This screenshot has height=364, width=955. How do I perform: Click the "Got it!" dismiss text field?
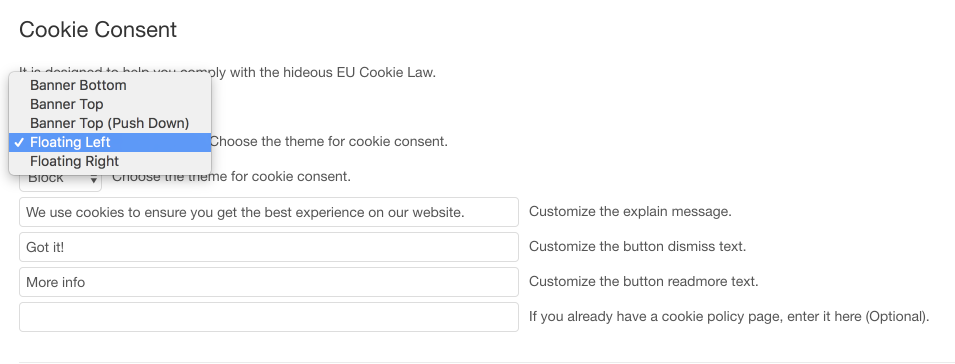pos(269,247)
